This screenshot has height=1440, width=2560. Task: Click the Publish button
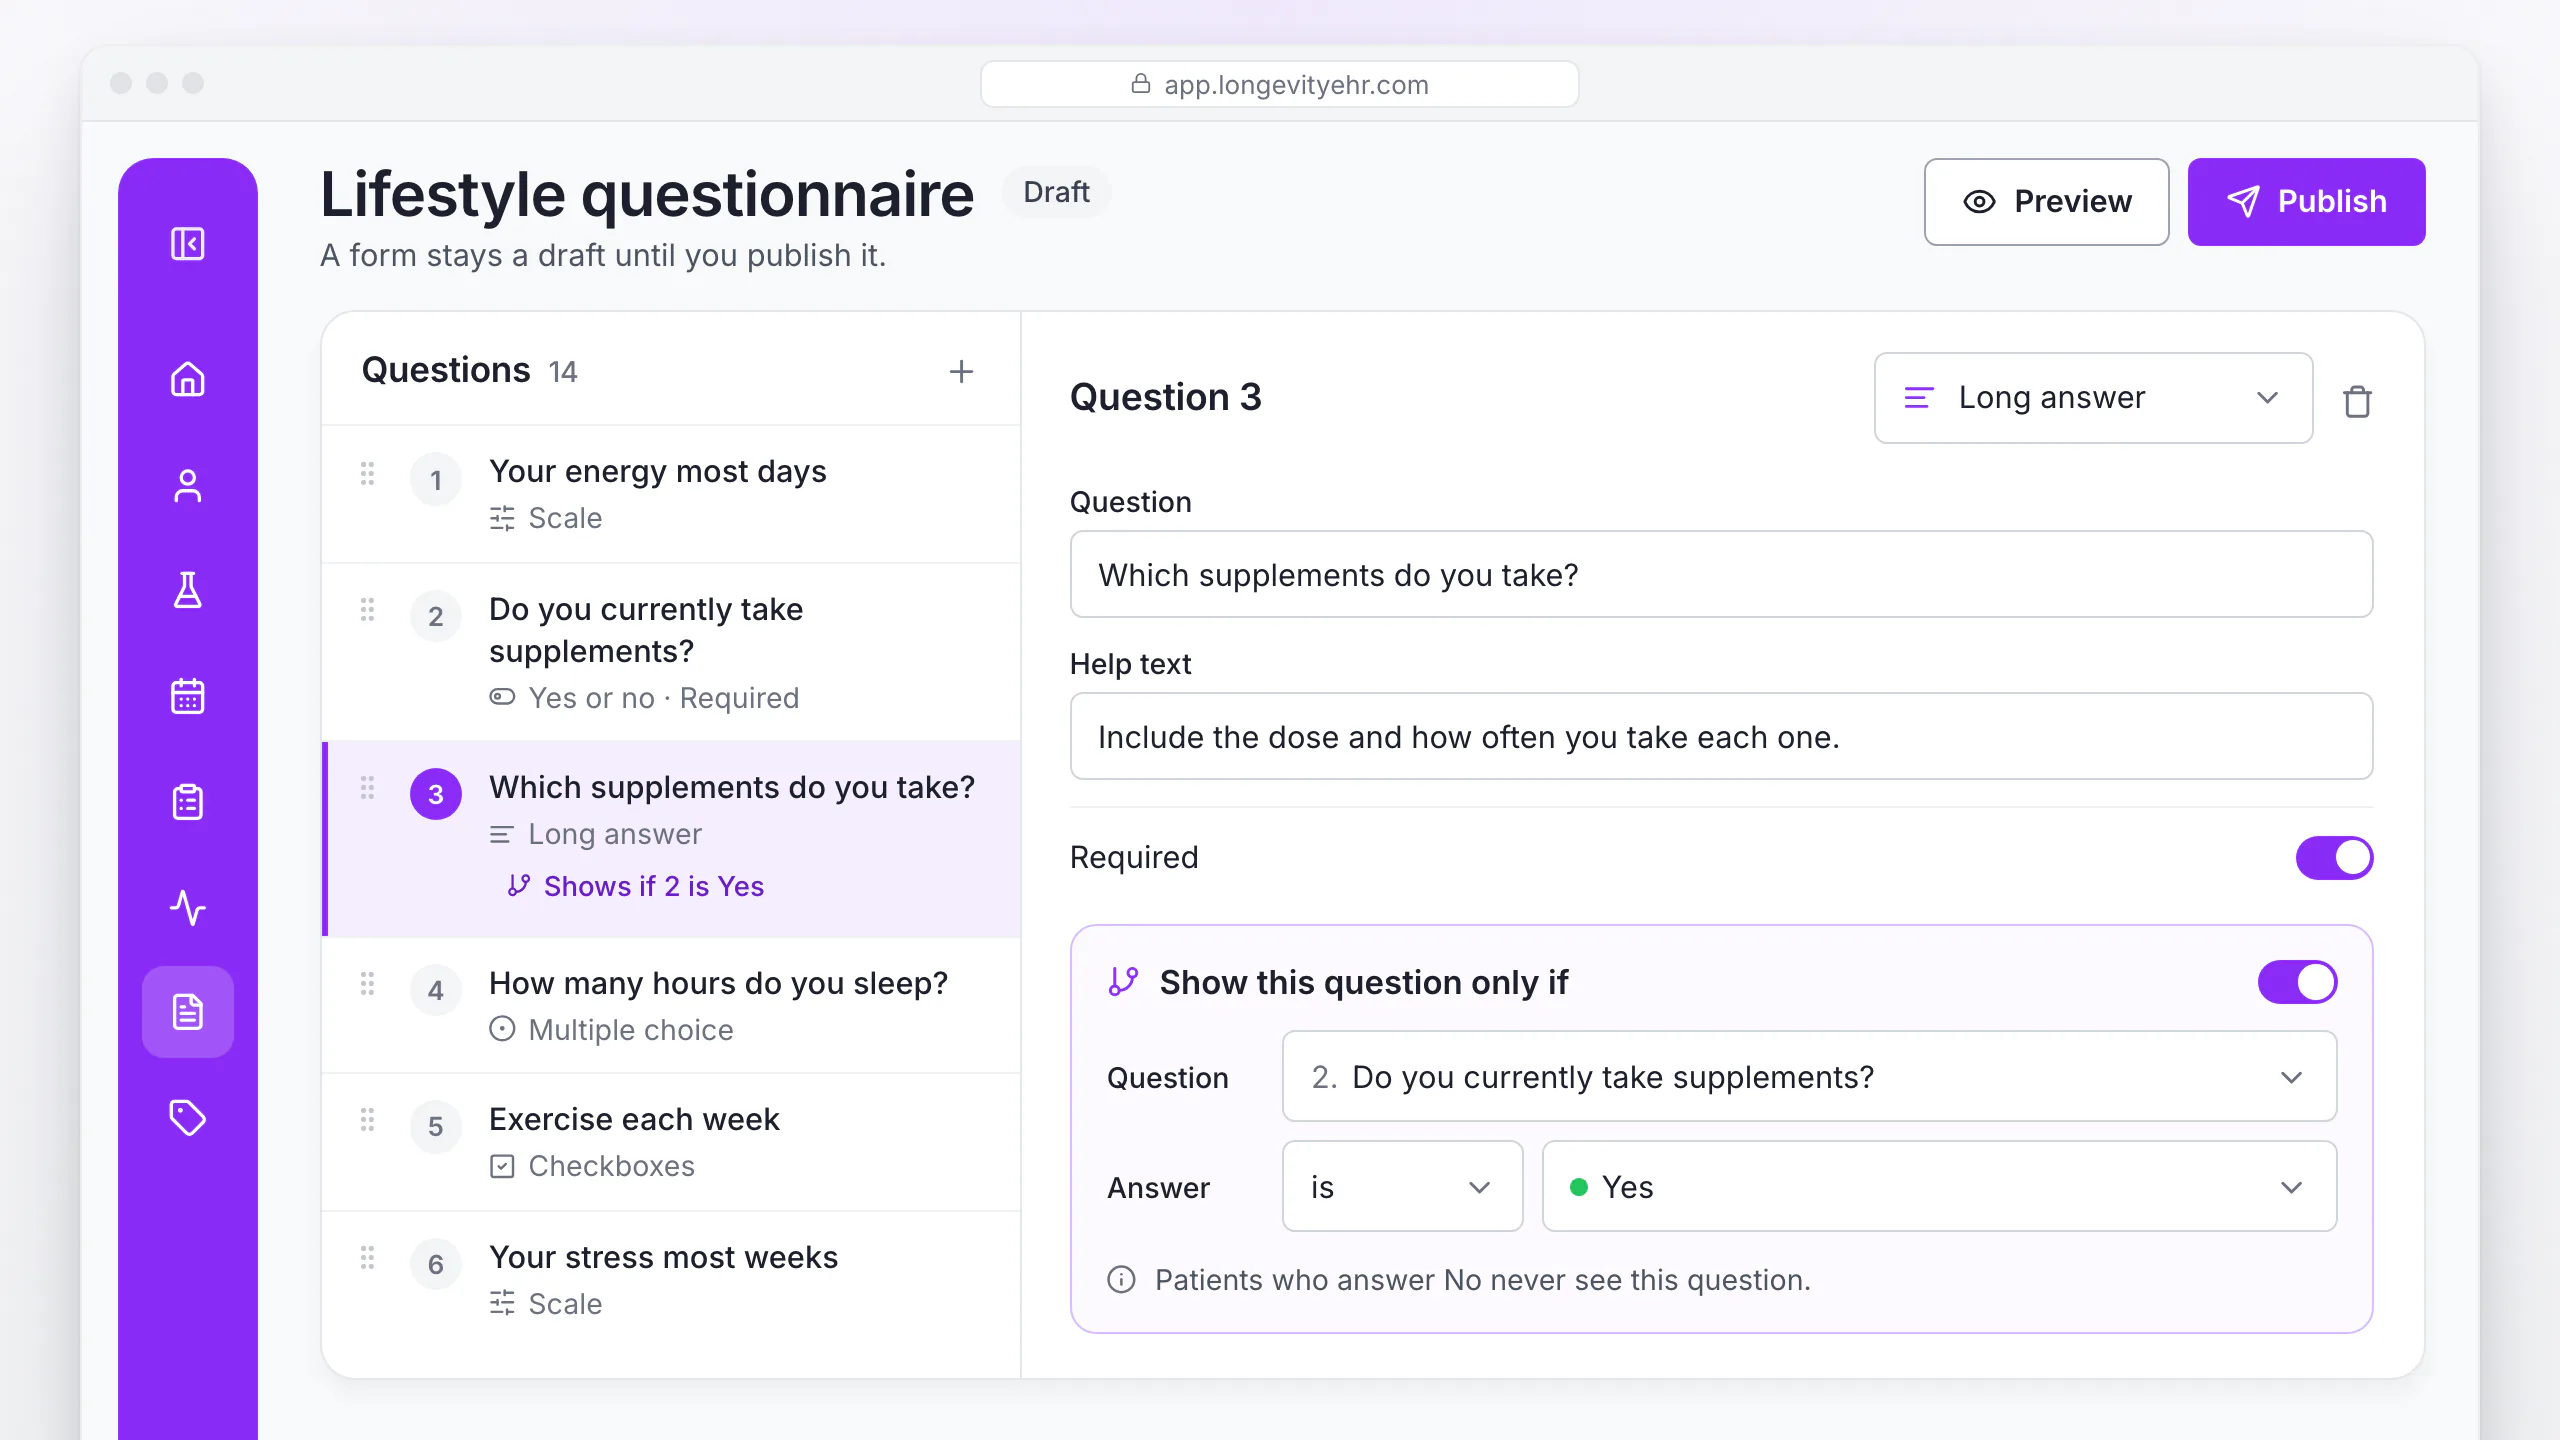tap(2306, 202)
